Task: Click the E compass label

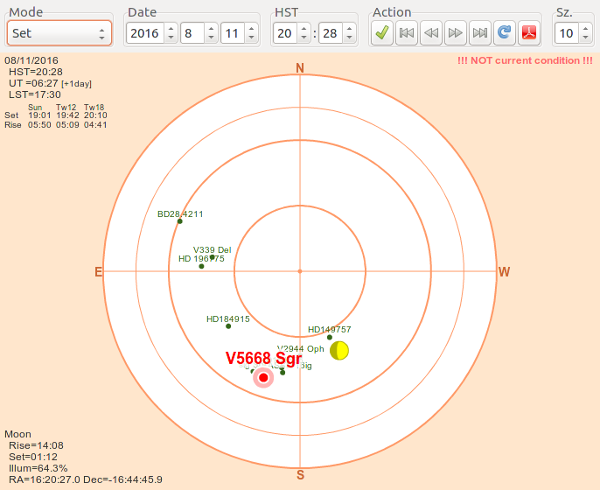Action: point(98,272)
